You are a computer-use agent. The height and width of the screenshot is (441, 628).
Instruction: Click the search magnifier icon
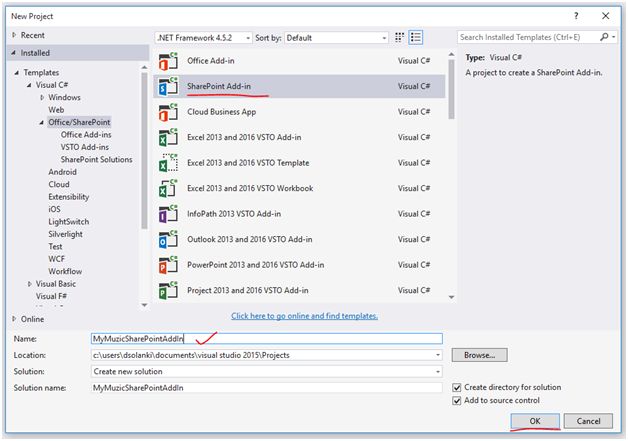604,37
